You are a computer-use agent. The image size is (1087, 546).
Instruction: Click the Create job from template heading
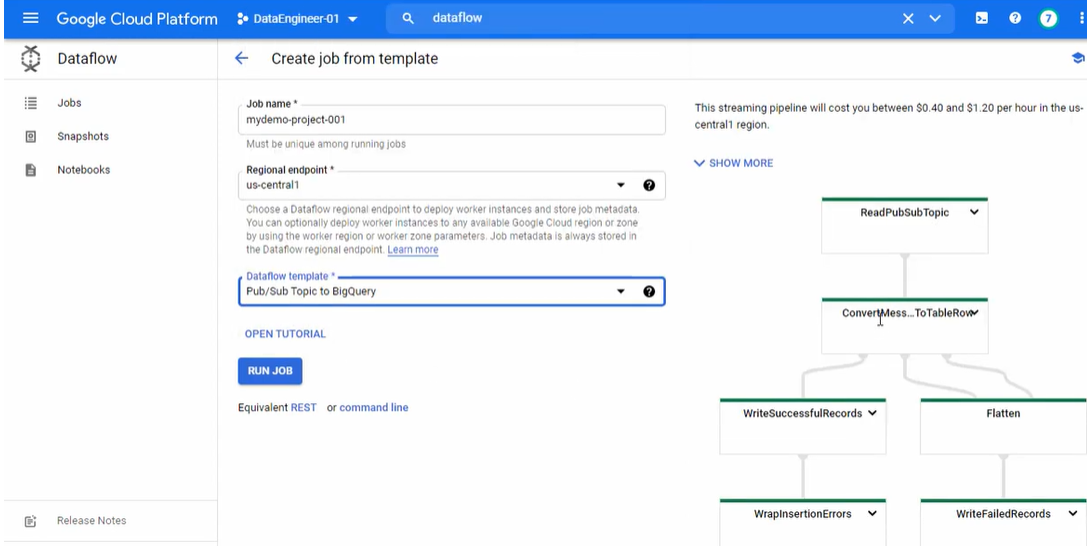[x=354, y=59]
